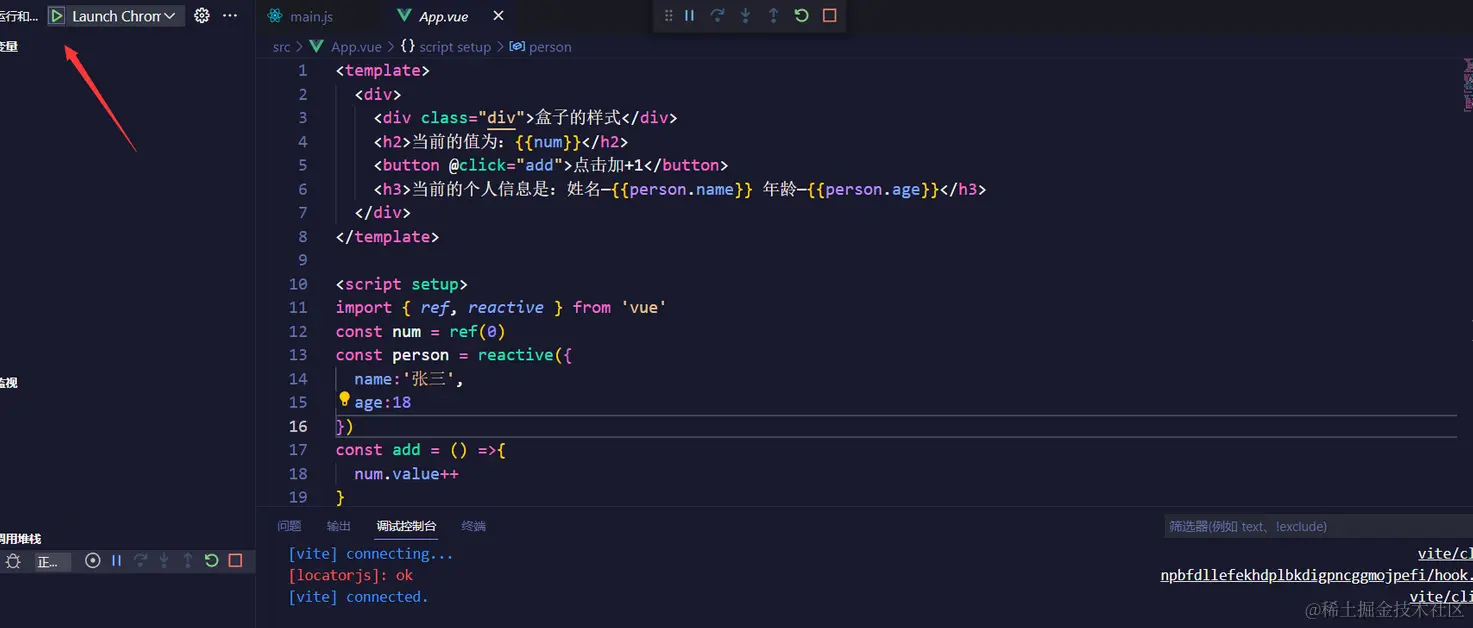Open the debug view more-actions ellipsis

point(230,16)
